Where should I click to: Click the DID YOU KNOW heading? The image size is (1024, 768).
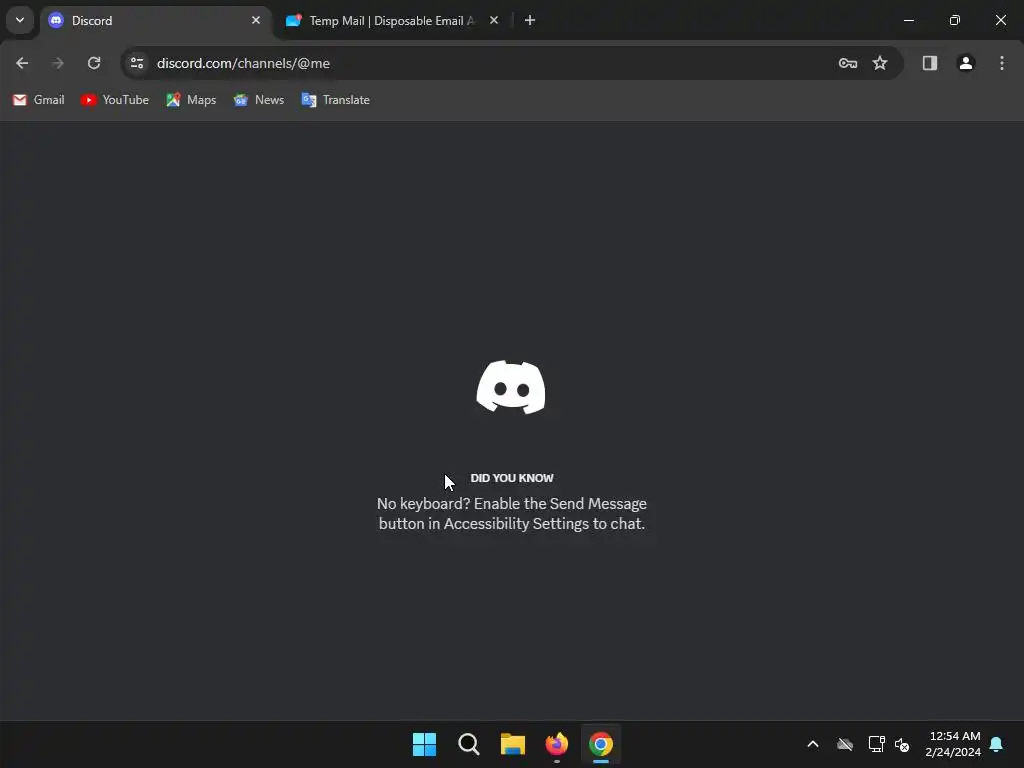coord(512,478)
